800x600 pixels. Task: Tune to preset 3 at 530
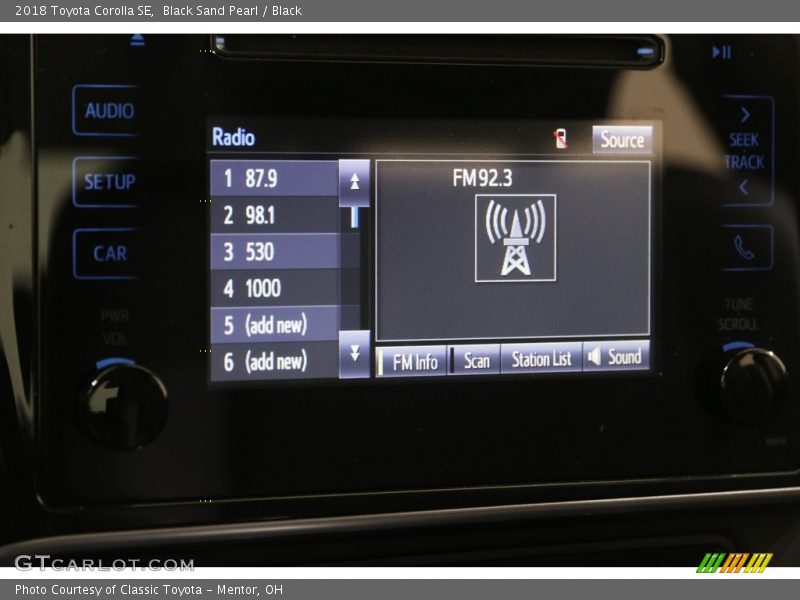pyautogui.click(x=275, y=252)
